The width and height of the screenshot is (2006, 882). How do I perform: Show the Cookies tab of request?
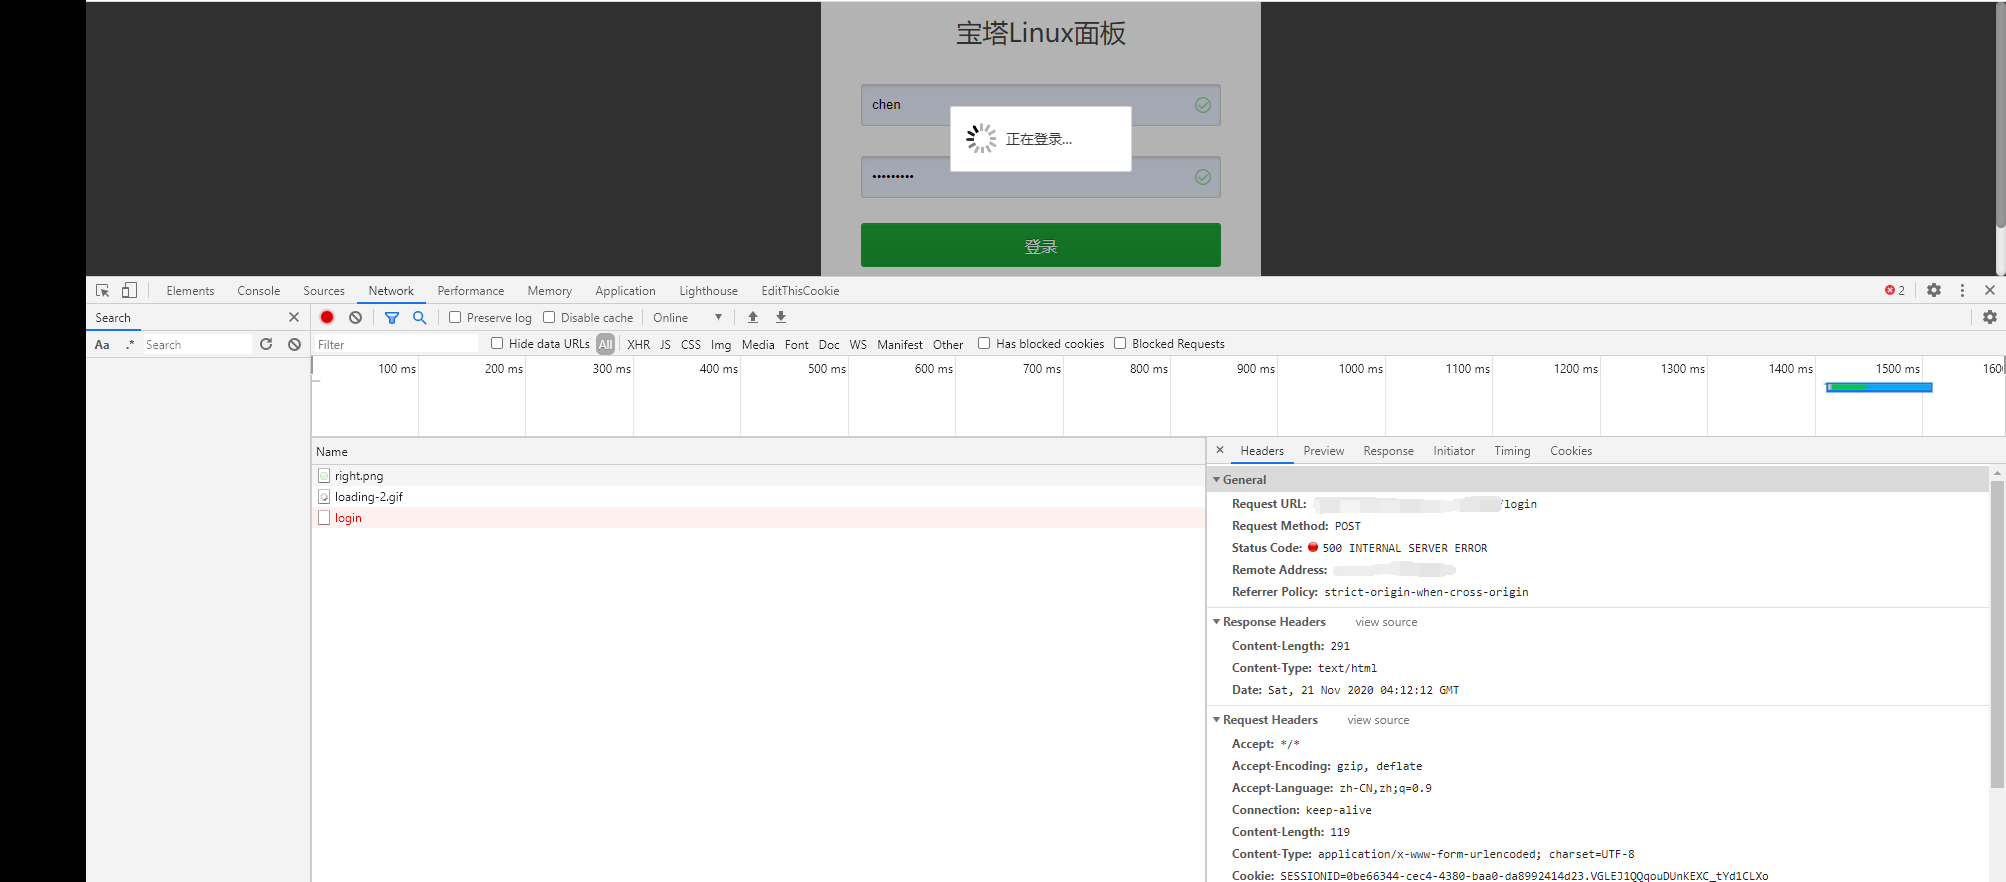pyautogui.click(x=1571, y=450)
